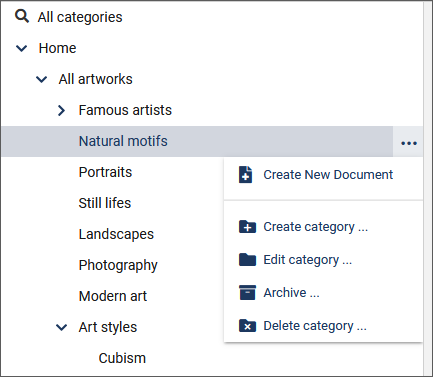Select the Portraits category
This screenshot has height=377, width=433.
pos(105,172)
